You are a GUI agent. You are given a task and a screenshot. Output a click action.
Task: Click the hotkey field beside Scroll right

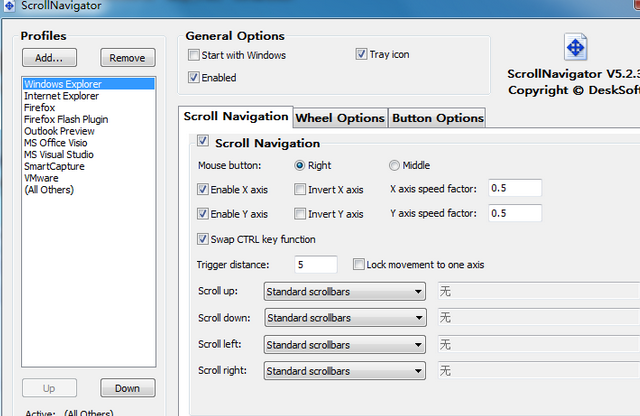[539, 371]
